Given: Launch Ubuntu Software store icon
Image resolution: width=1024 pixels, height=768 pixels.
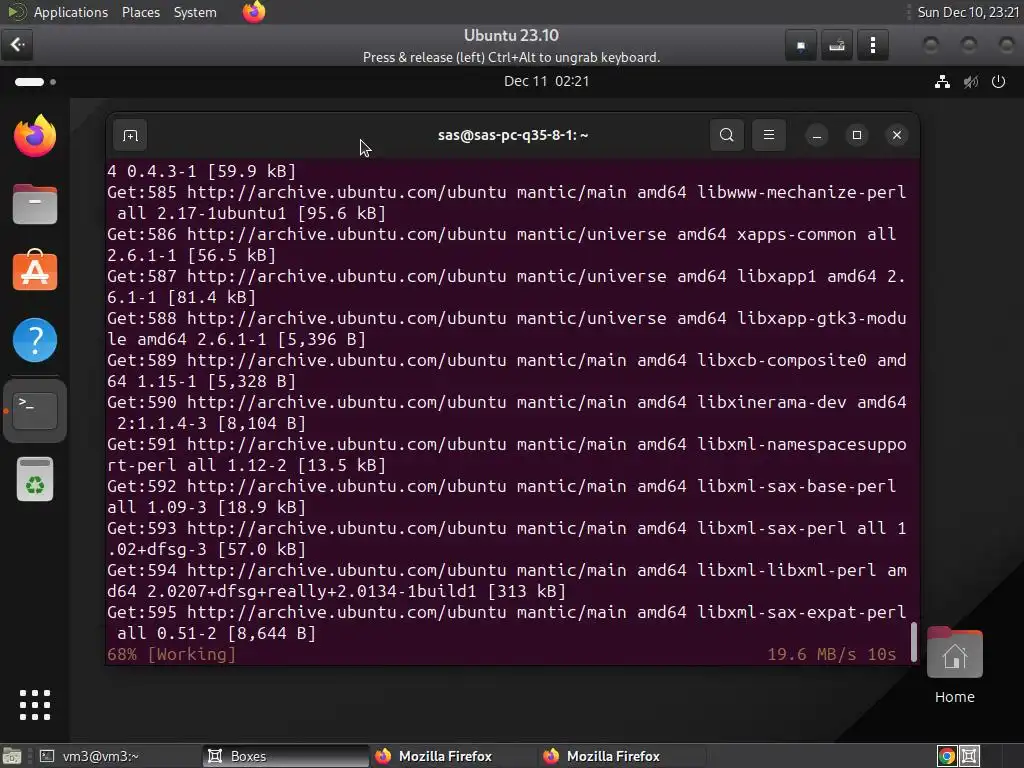Looking at the screenshot, I should [x=35, y=270].
